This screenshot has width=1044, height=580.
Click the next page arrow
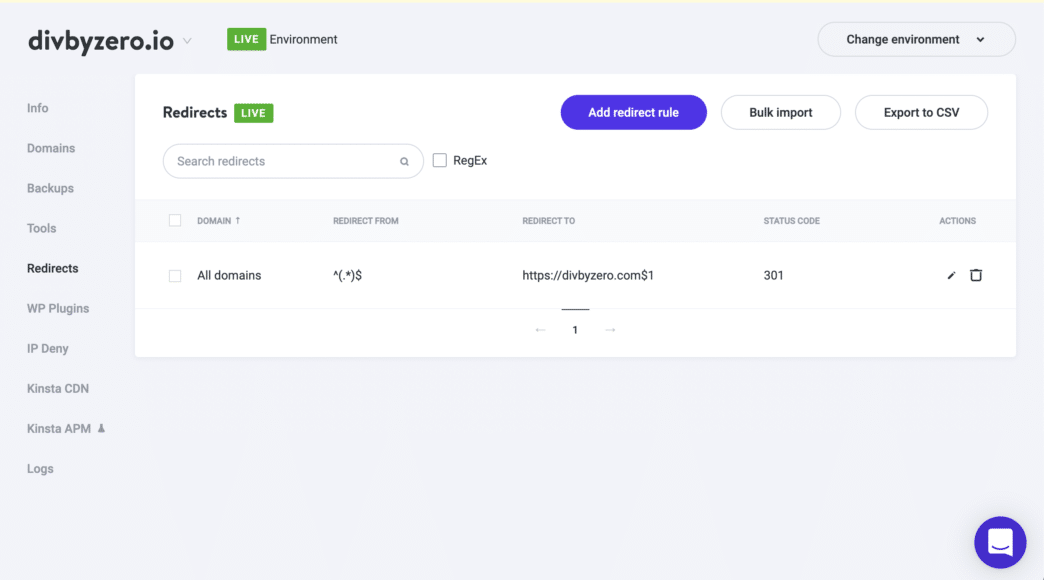pos(610,330)
